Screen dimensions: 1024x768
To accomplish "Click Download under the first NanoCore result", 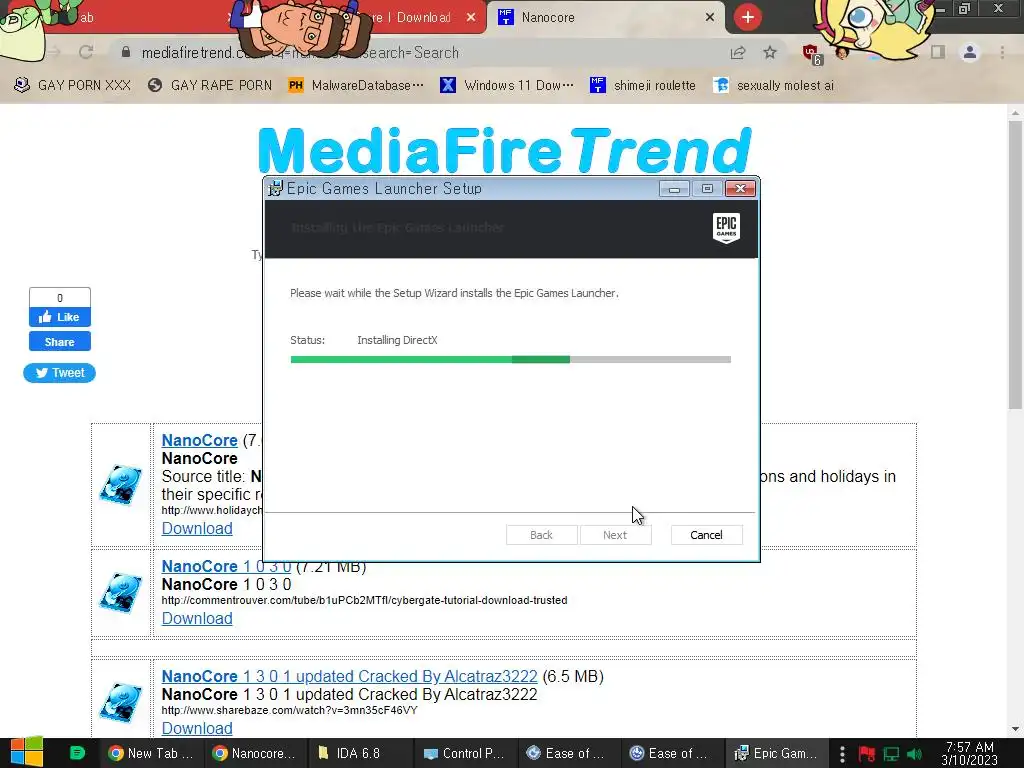I will pyautogui.click(x=197, y=528).
